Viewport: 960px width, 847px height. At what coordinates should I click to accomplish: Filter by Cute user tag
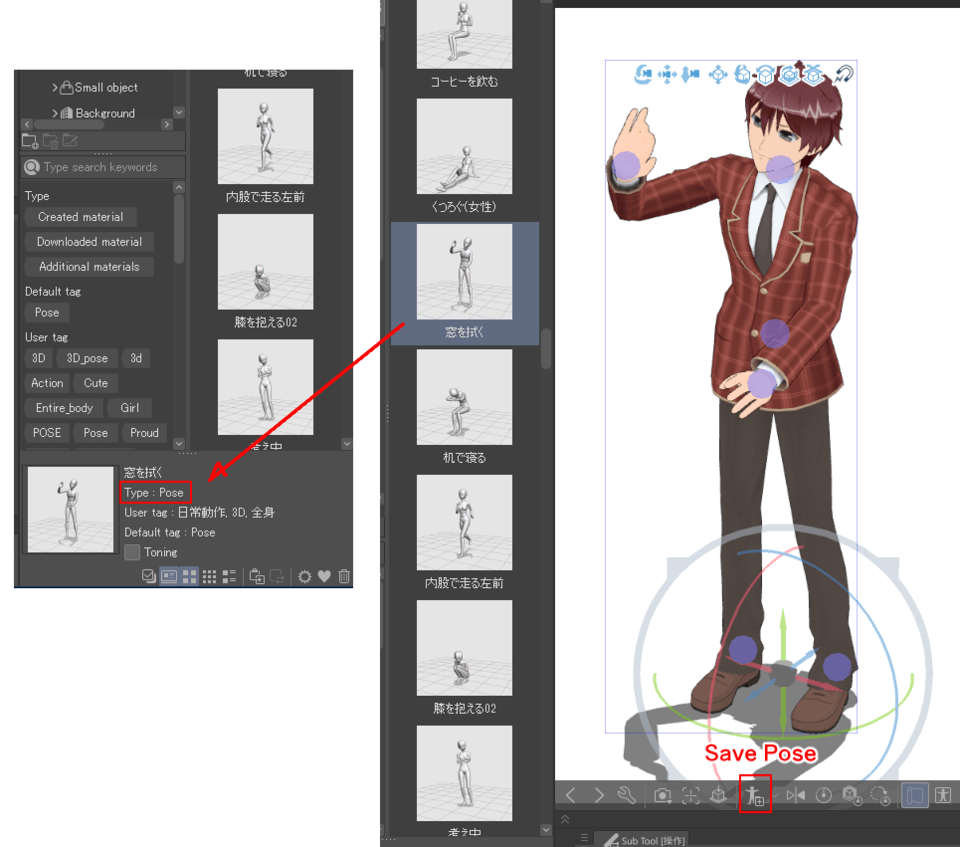96,383
